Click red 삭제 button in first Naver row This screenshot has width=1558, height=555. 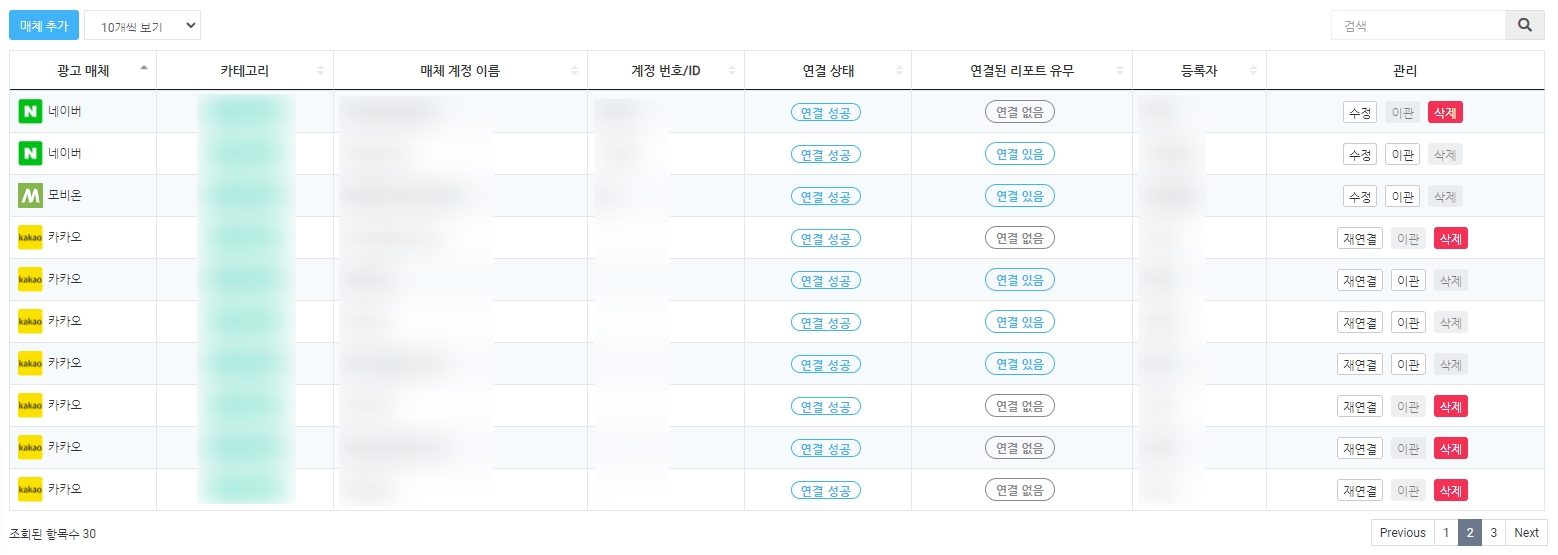coord(1445,112)
